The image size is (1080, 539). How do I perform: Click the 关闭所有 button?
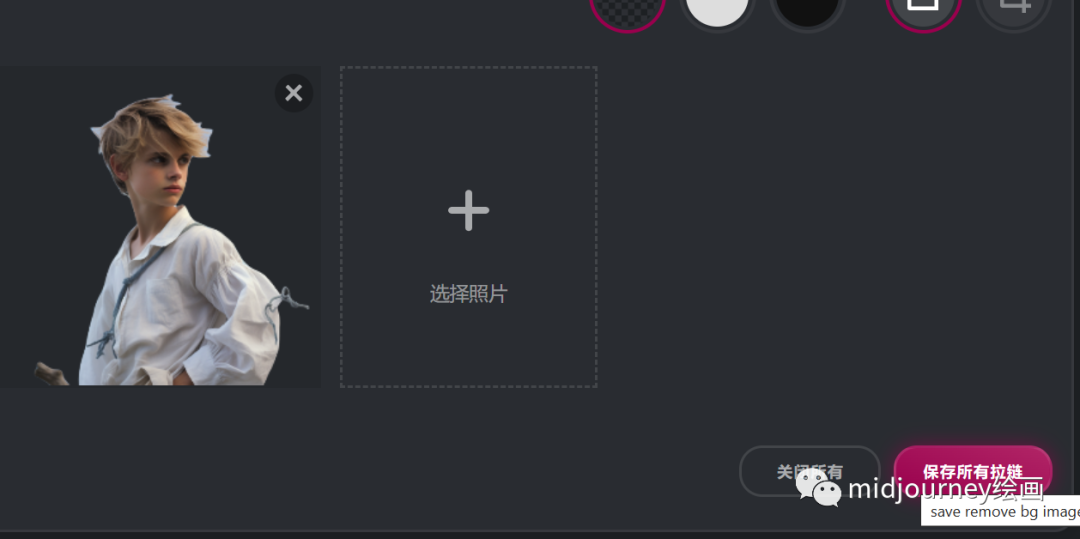(810, 472)
